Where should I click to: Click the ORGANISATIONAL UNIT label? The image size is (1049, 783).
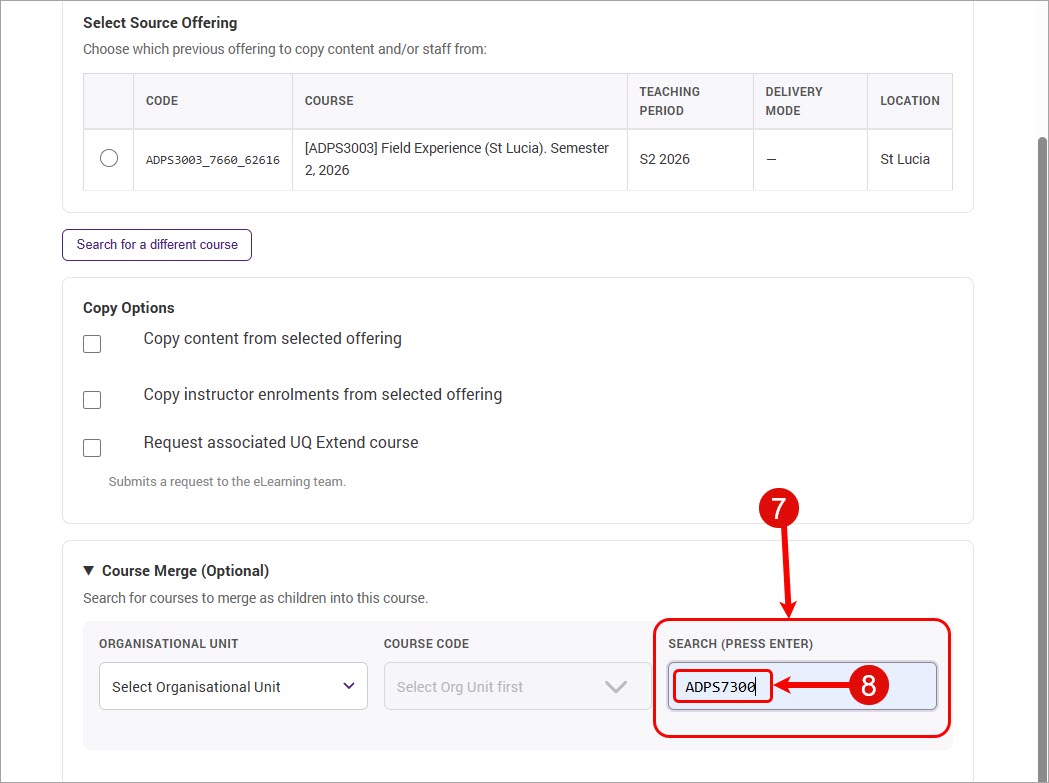tap(169, 644)
